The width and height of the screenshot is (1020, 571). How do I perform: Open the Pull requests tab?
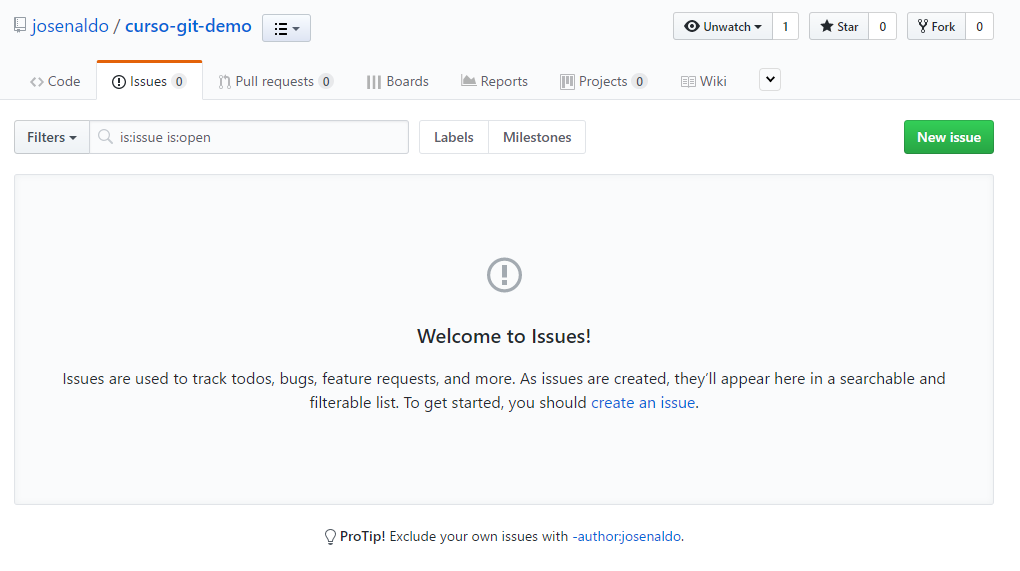(x=275, y=81)
